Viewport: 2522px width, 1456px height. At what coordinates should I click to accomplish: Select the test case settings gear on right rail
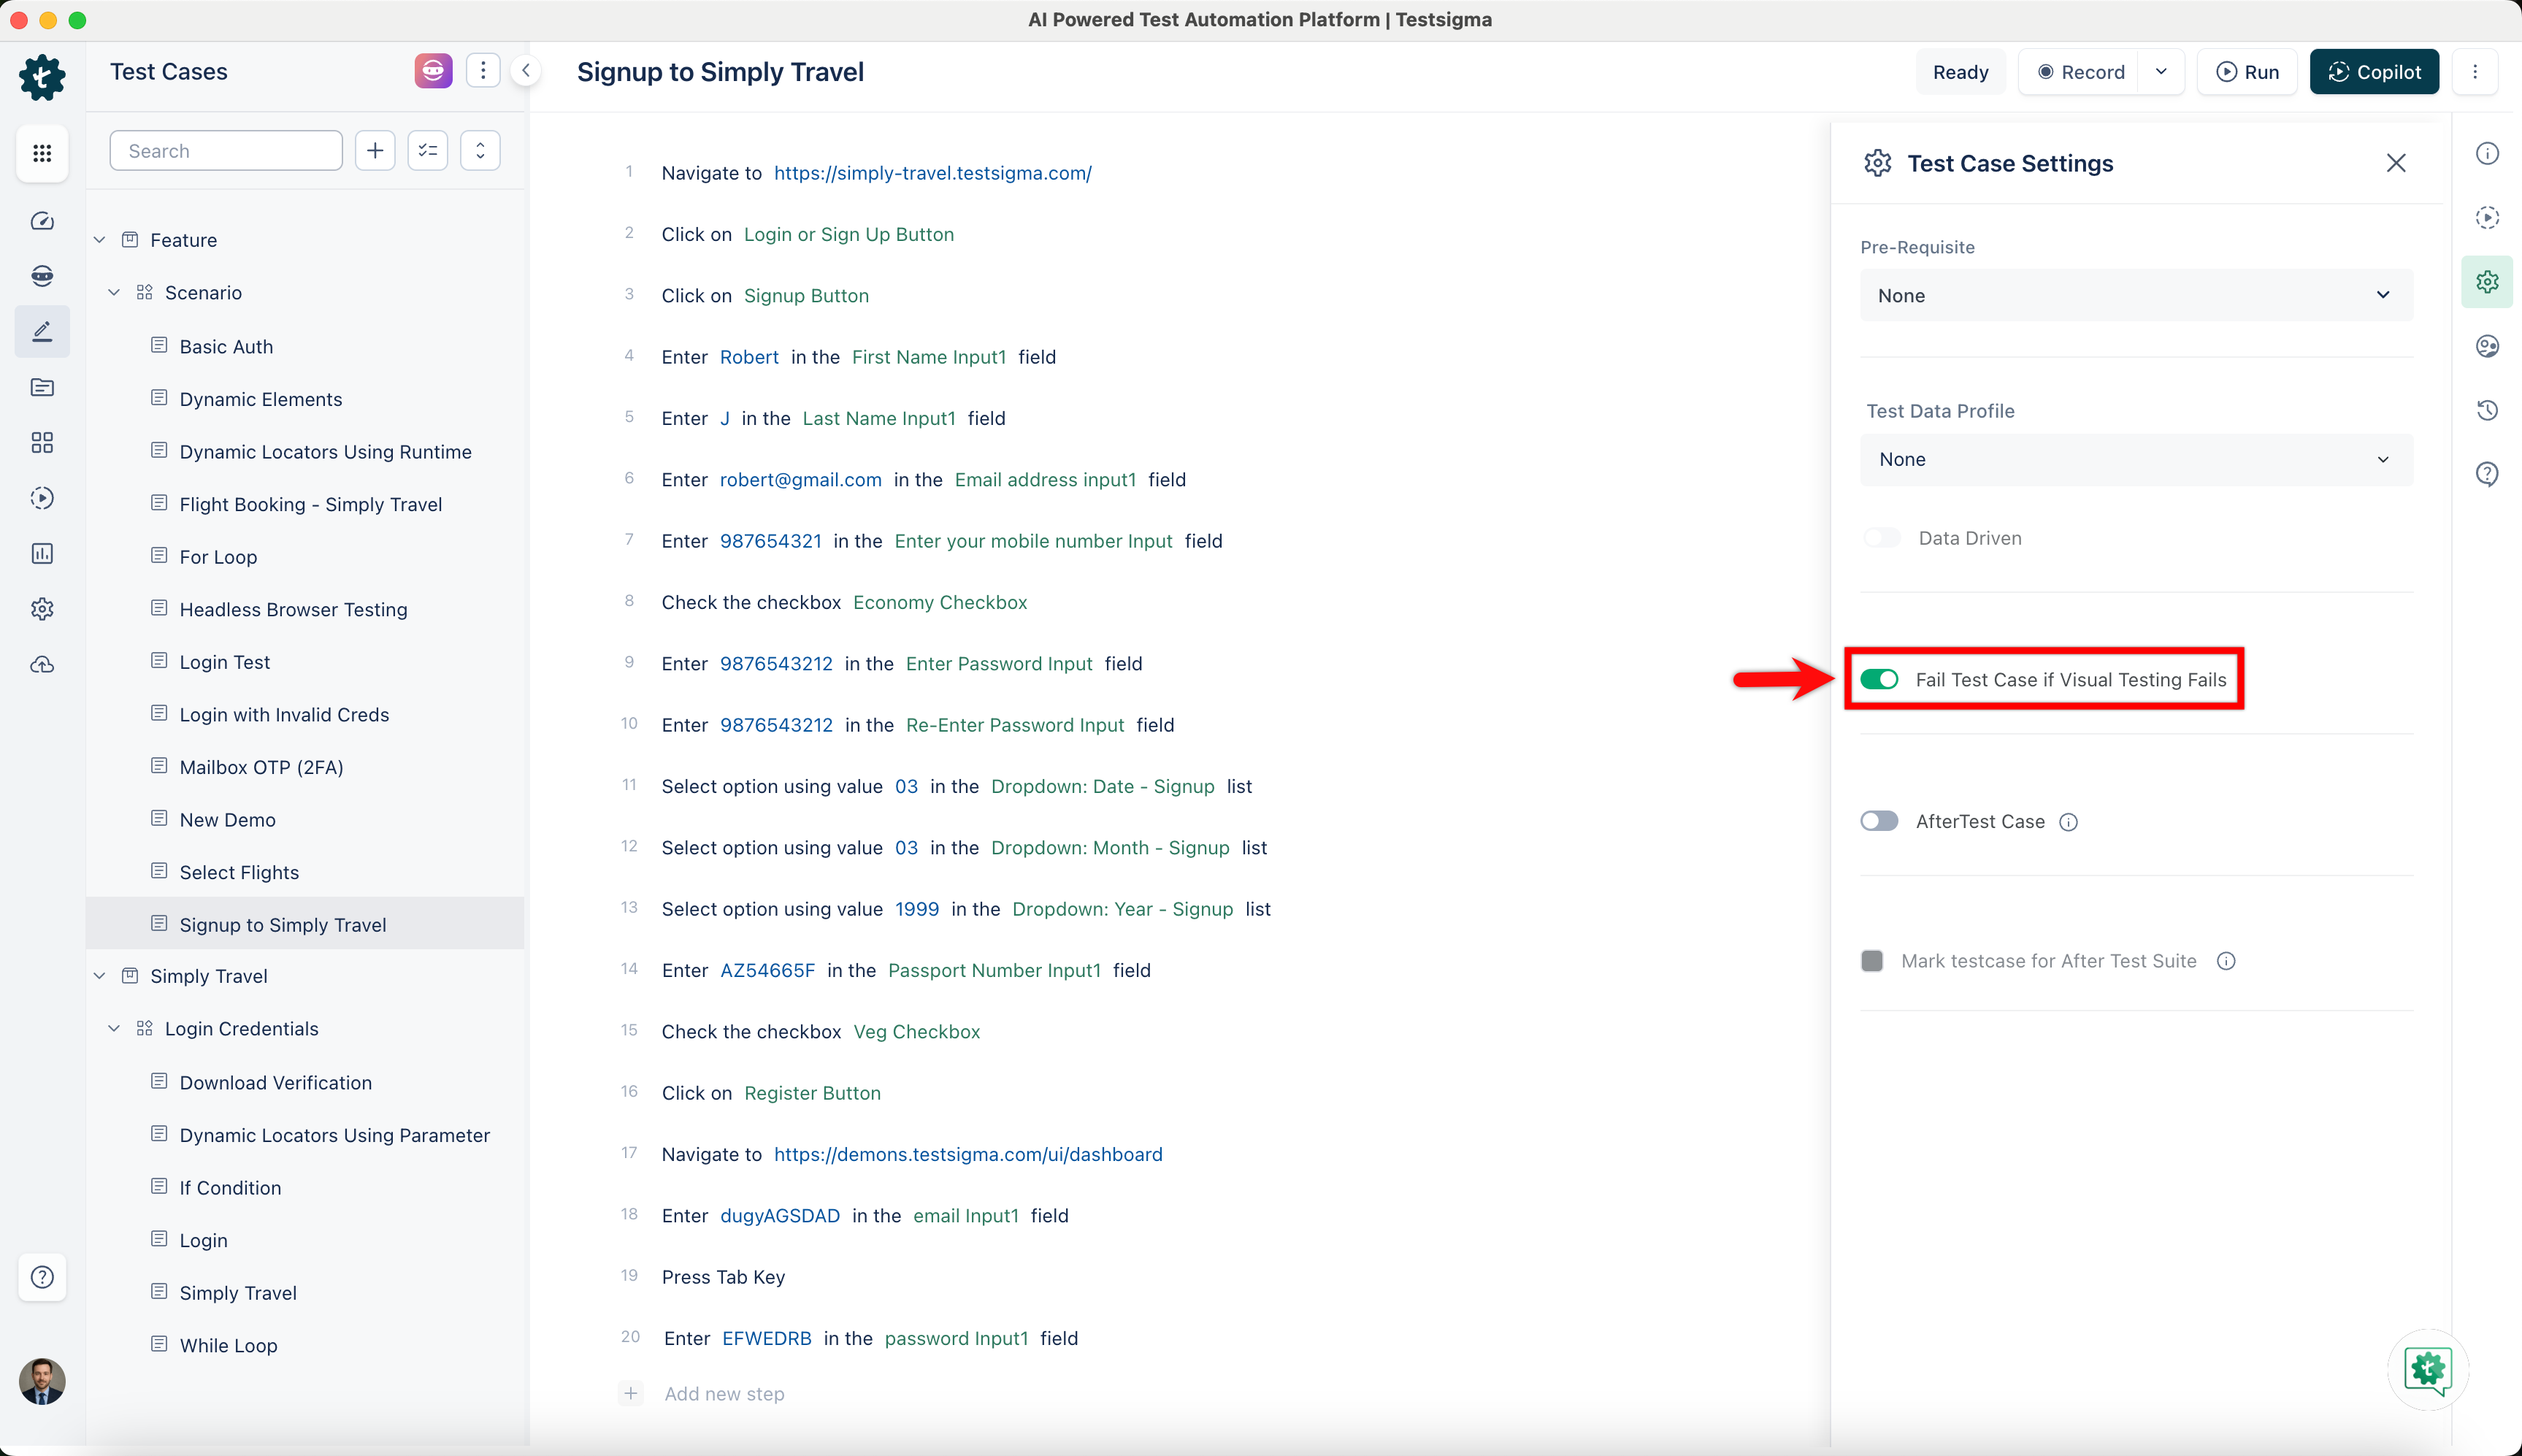pos(2487,282)
